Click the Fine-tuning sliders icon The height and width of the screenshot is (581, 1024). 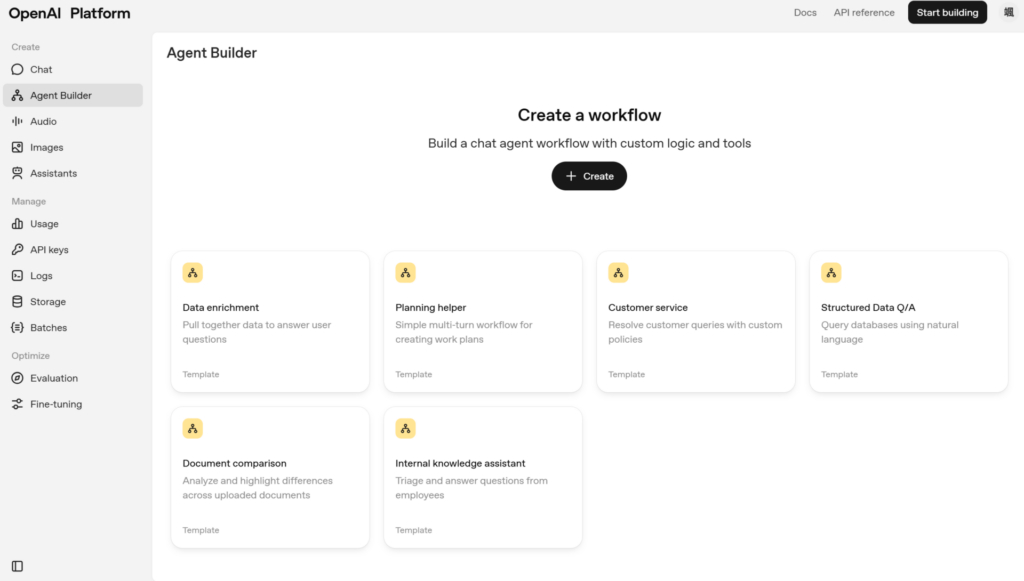click(17, 405)
